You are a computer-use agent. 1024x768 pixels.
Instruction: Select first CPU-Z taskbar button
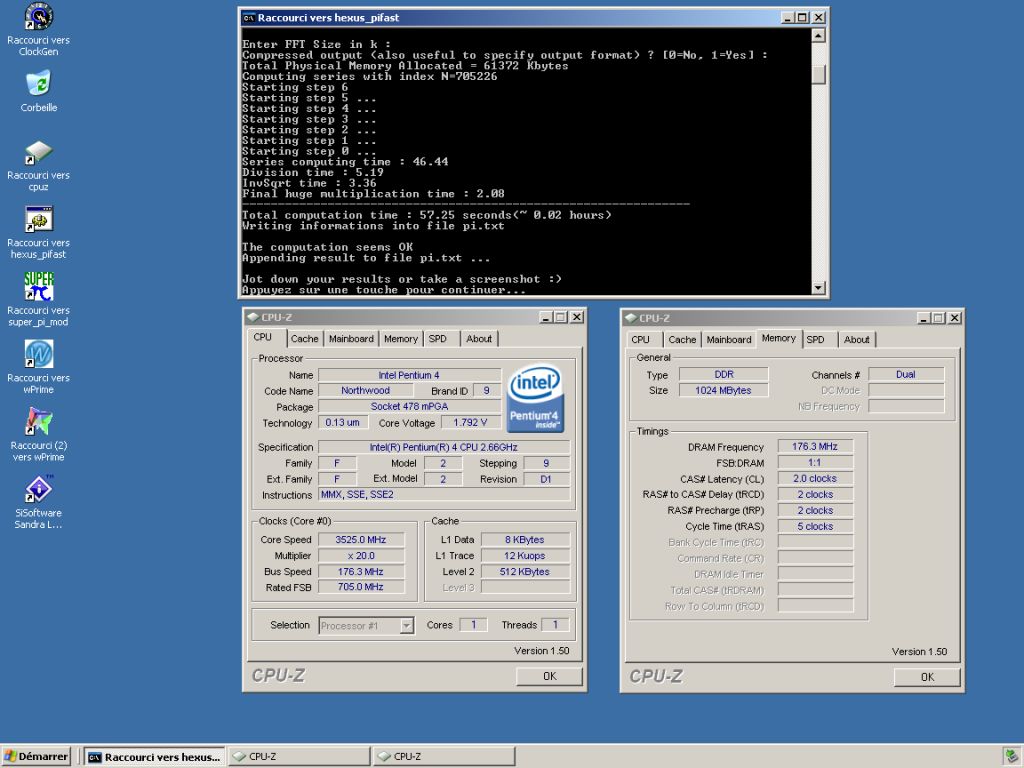click(298, 756)
